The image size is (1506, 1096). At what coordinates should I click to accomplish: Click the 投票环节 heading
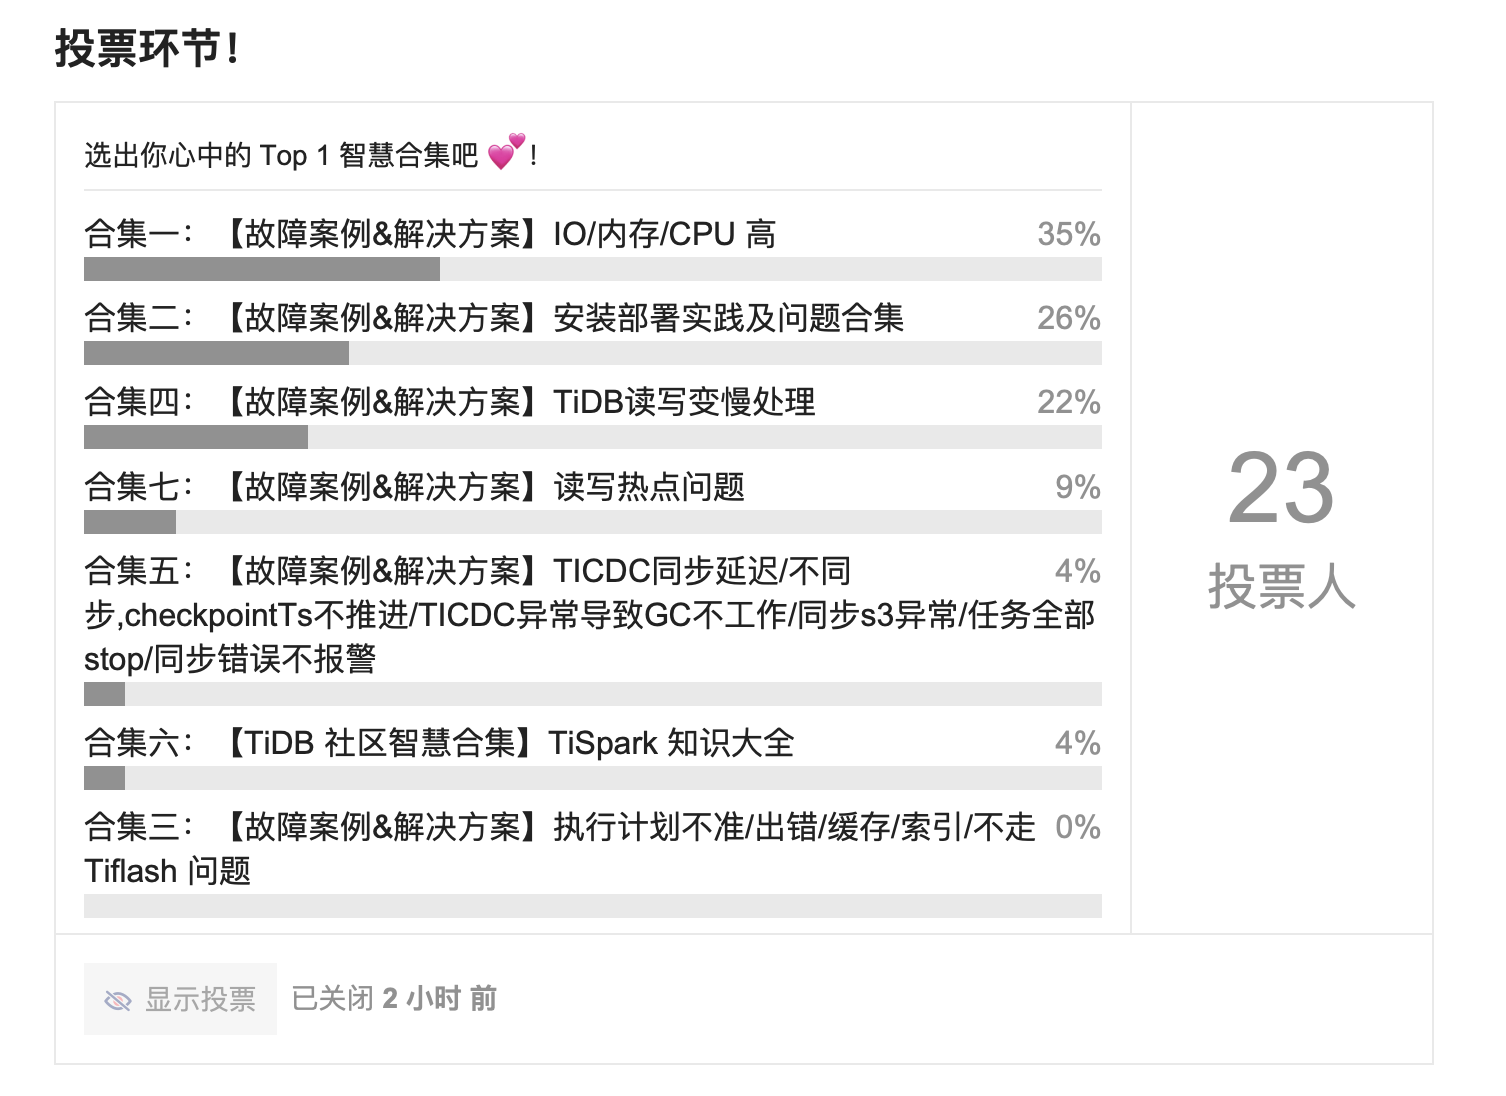point(147,49)
